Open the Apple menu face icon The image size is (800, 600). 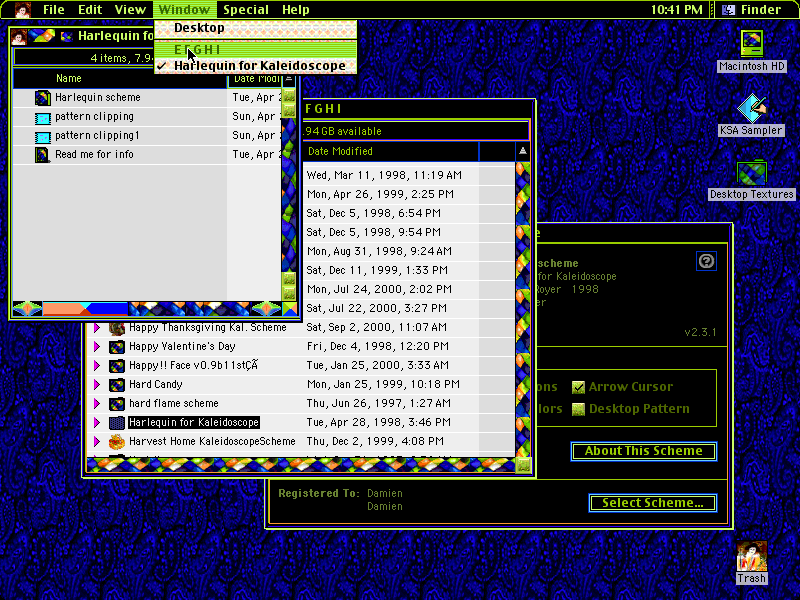click(x=22, y=9)
